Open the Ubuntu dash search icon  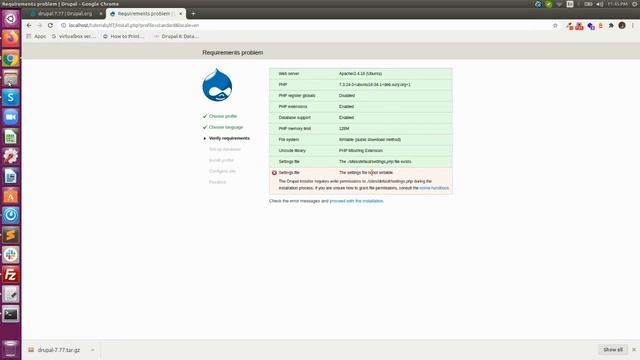pos(11,18)
